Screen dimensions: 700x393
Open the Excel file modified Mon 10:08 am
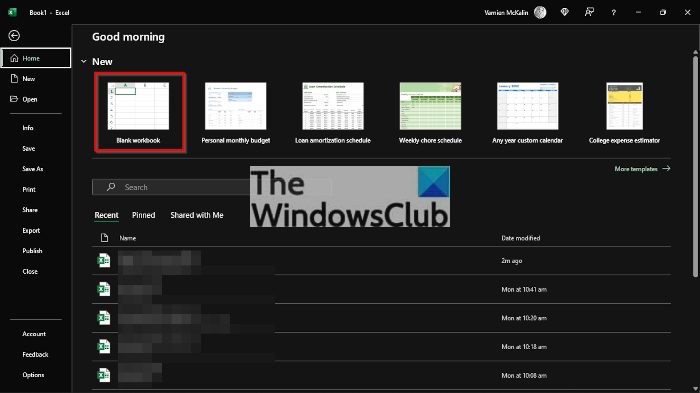pyautogui.click(x=381, y=375)
